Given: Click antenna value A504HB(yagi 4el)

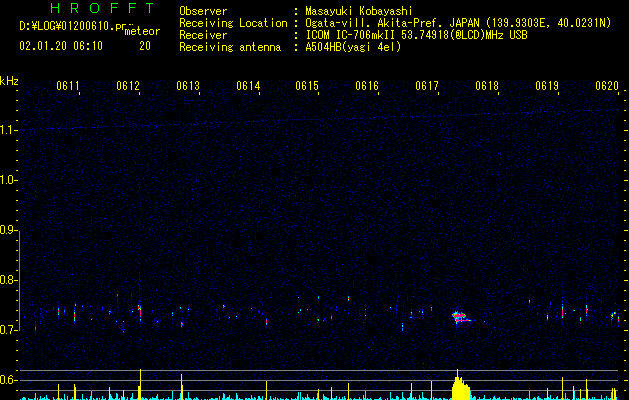Looking at the screenshot, I should point(353,47).
